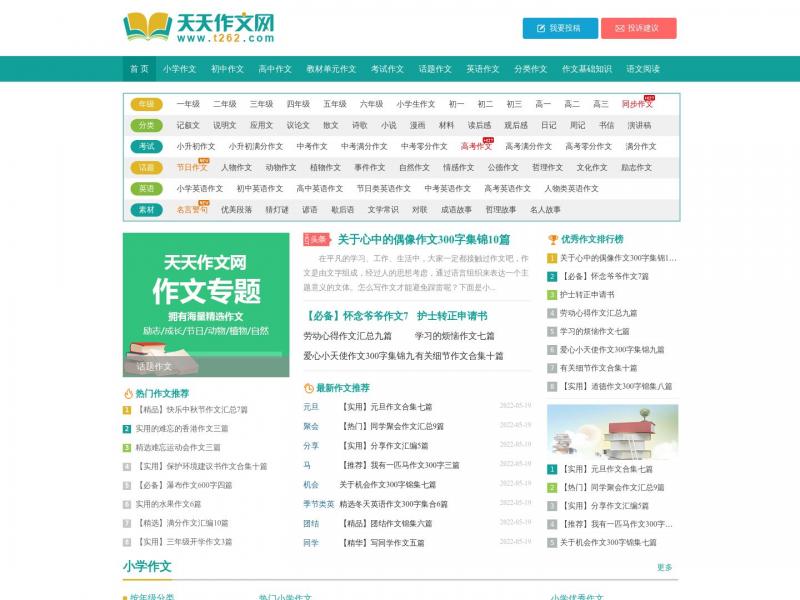
Task: Open 【热门】同学聚会作文汇总9篇 in latest list
Action: click(392, 426)
